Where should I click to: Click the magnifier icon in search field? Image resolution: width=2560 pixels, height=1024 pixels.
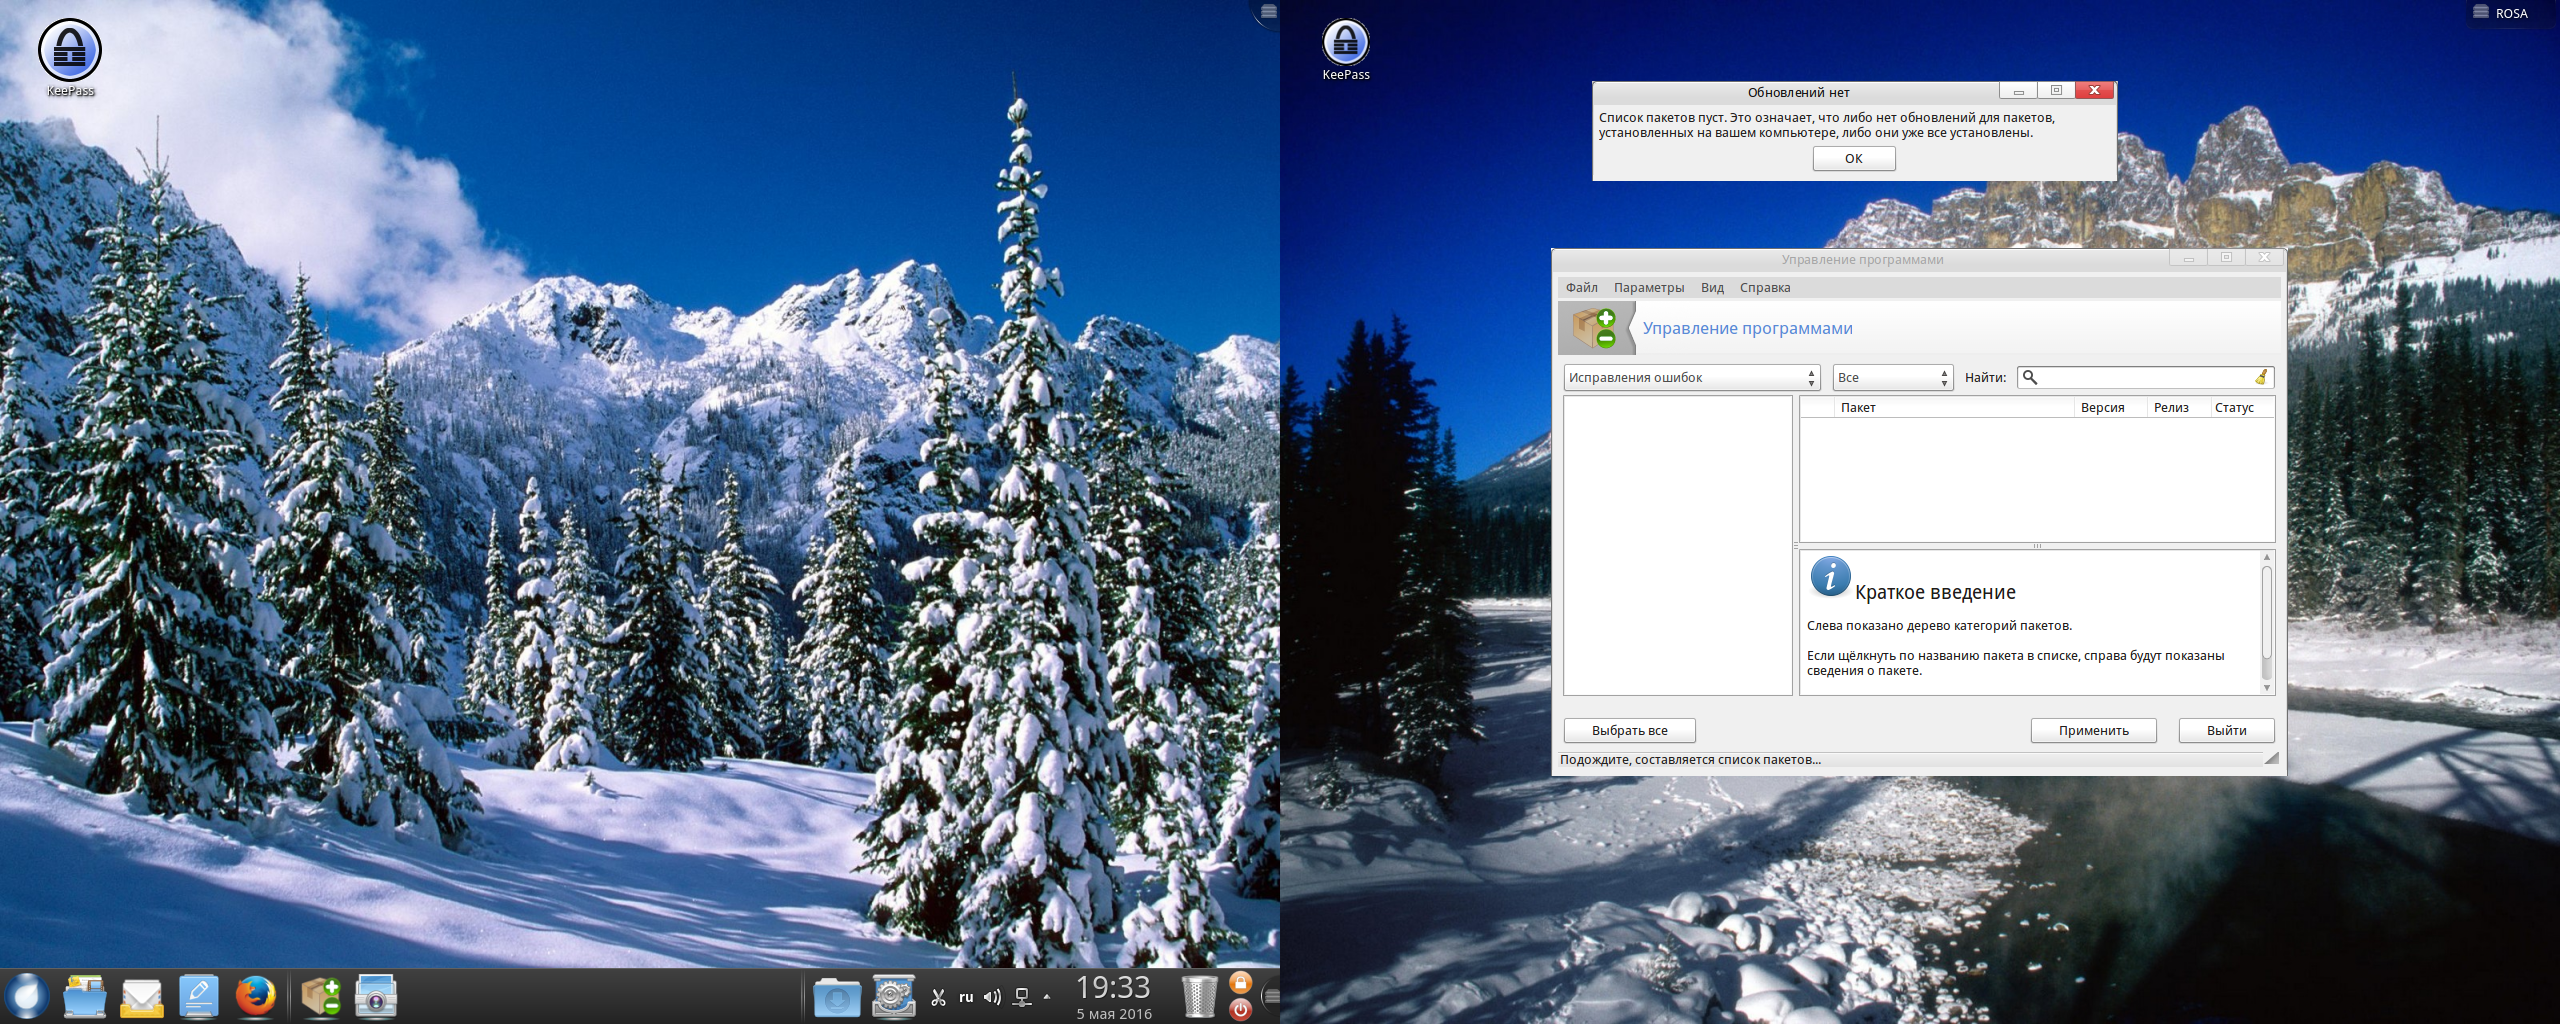[2030, 377]
